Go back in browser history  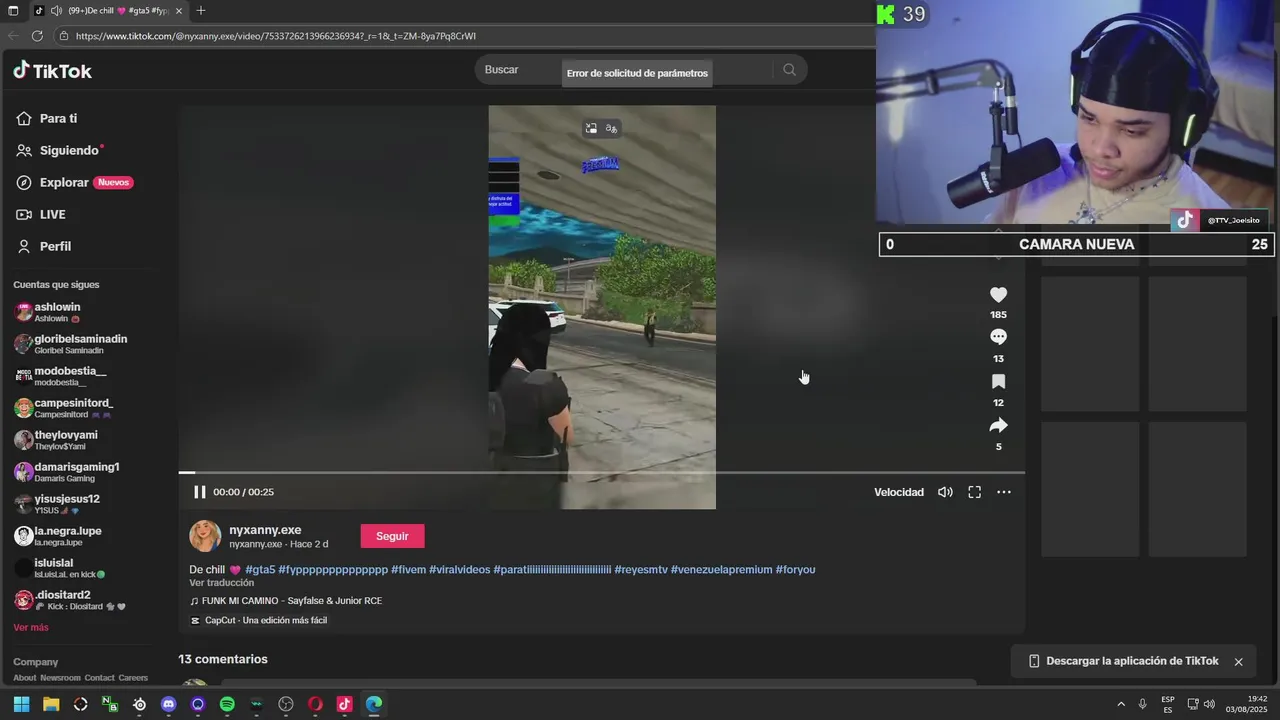[12, 36]
